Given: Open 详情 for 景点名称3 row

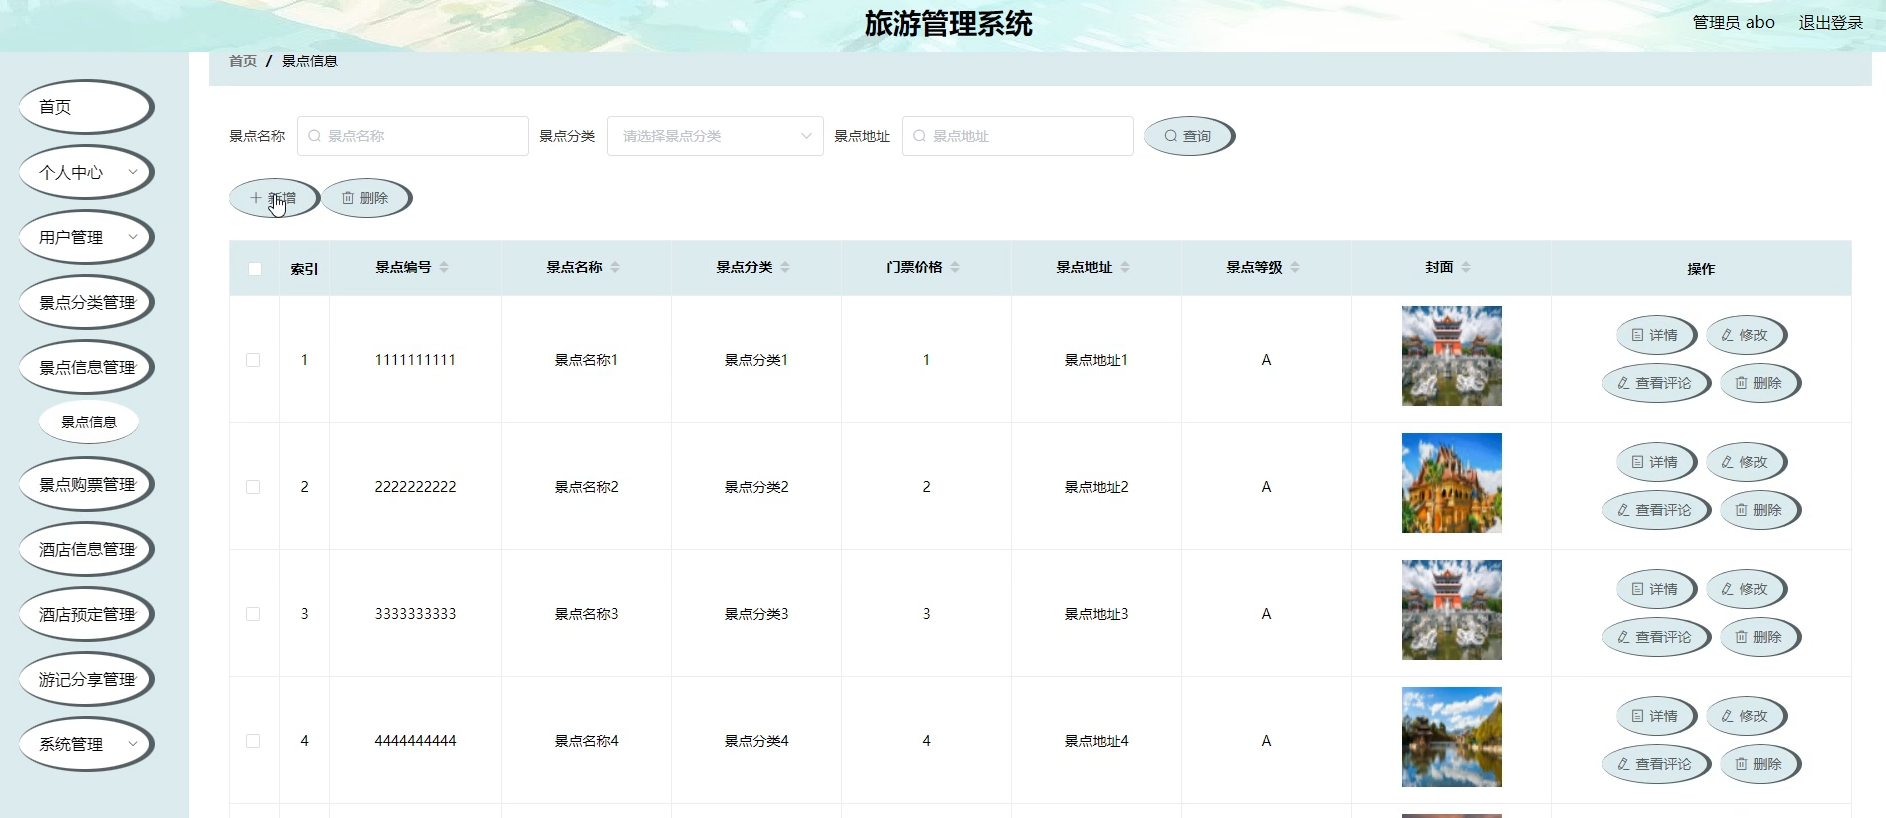Looking at the screenshot, I should [x=1655, y=589].
